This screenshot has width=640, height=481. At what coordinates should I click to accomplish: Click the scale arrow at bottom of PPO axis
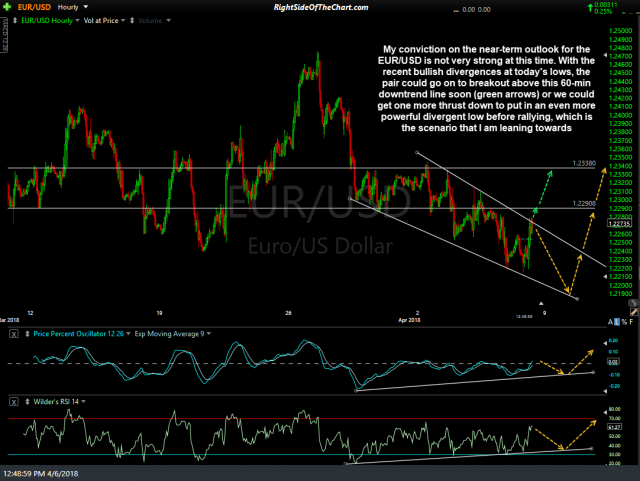pyautogui.click(x=605, y=391)
